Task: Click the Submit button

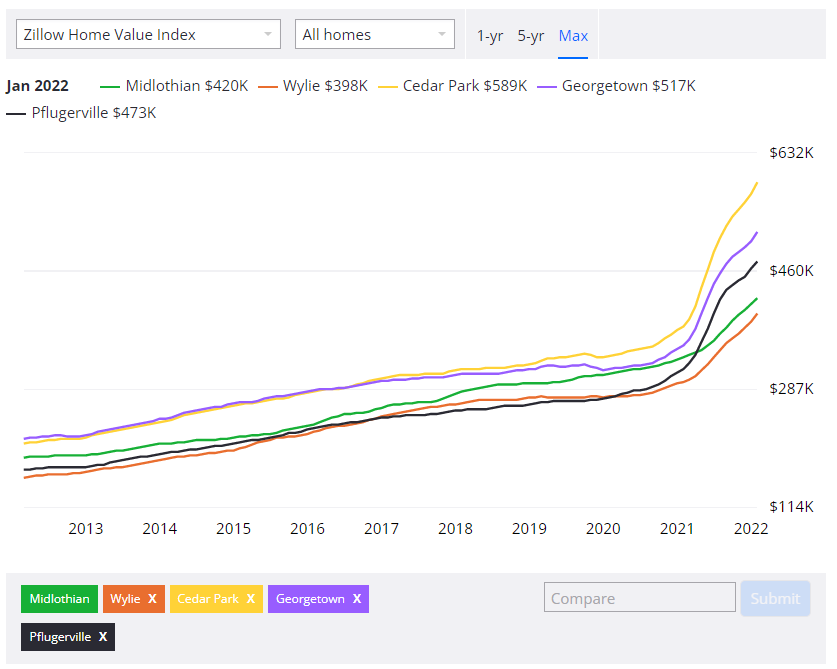Action: (x=775, y=598)
